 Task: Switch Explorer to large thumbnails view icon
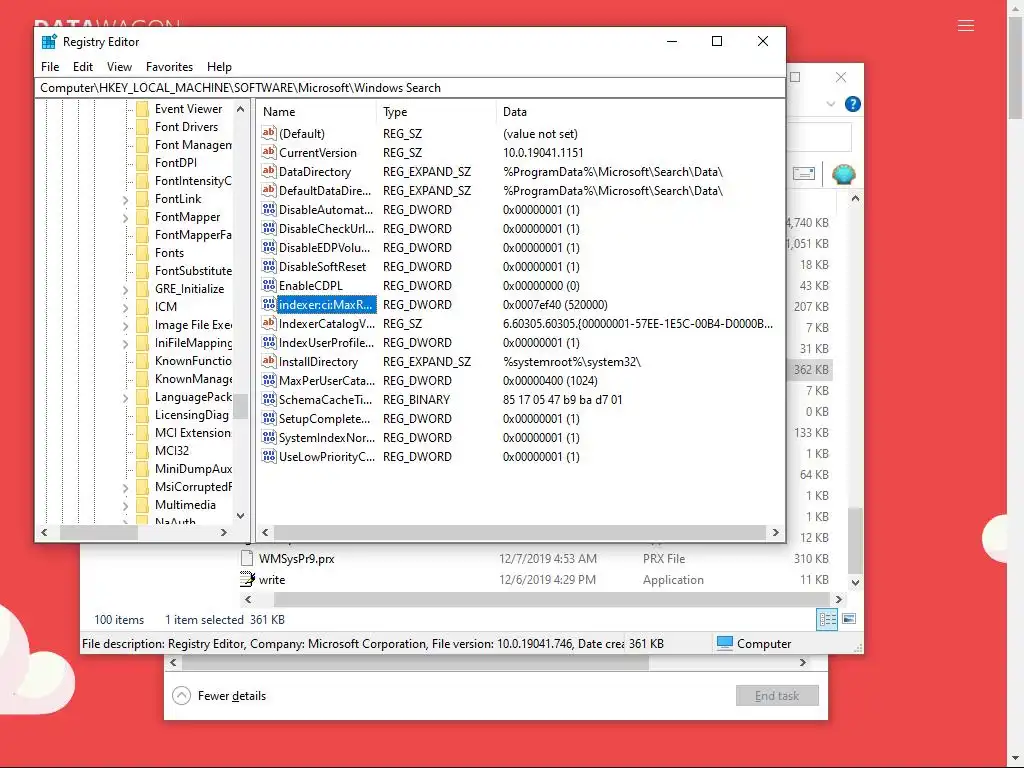(849, 619)
